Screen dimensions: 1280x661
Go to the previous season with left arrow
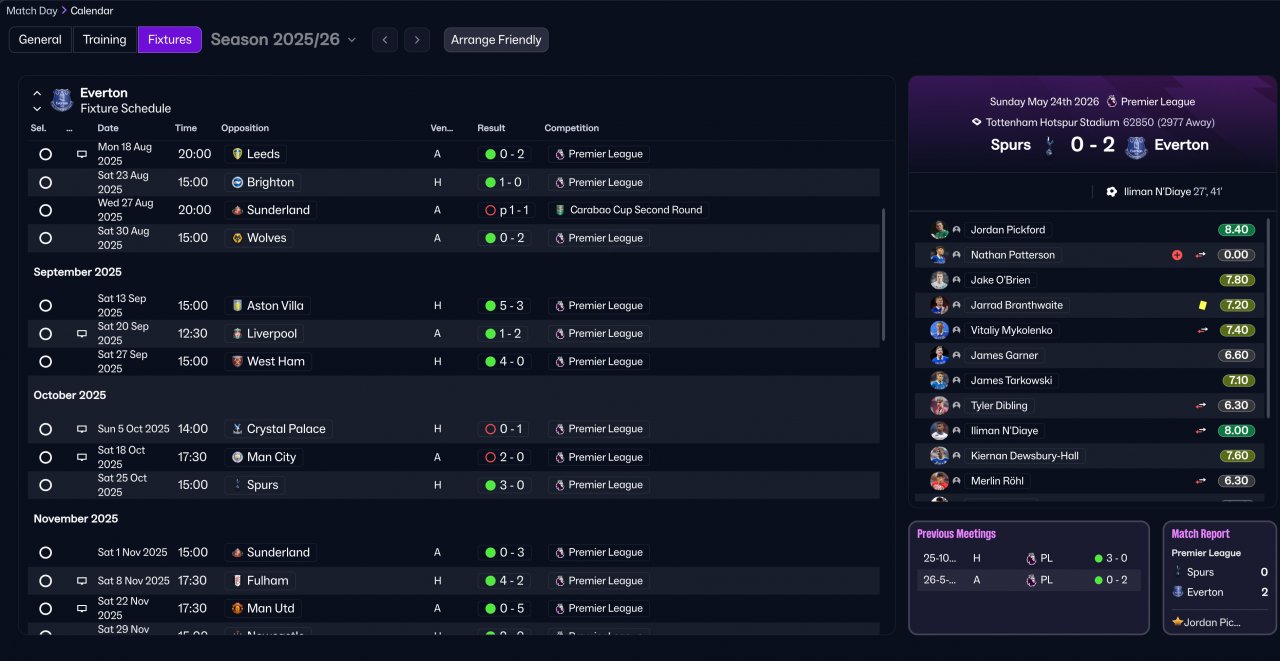tap(385, 40)
